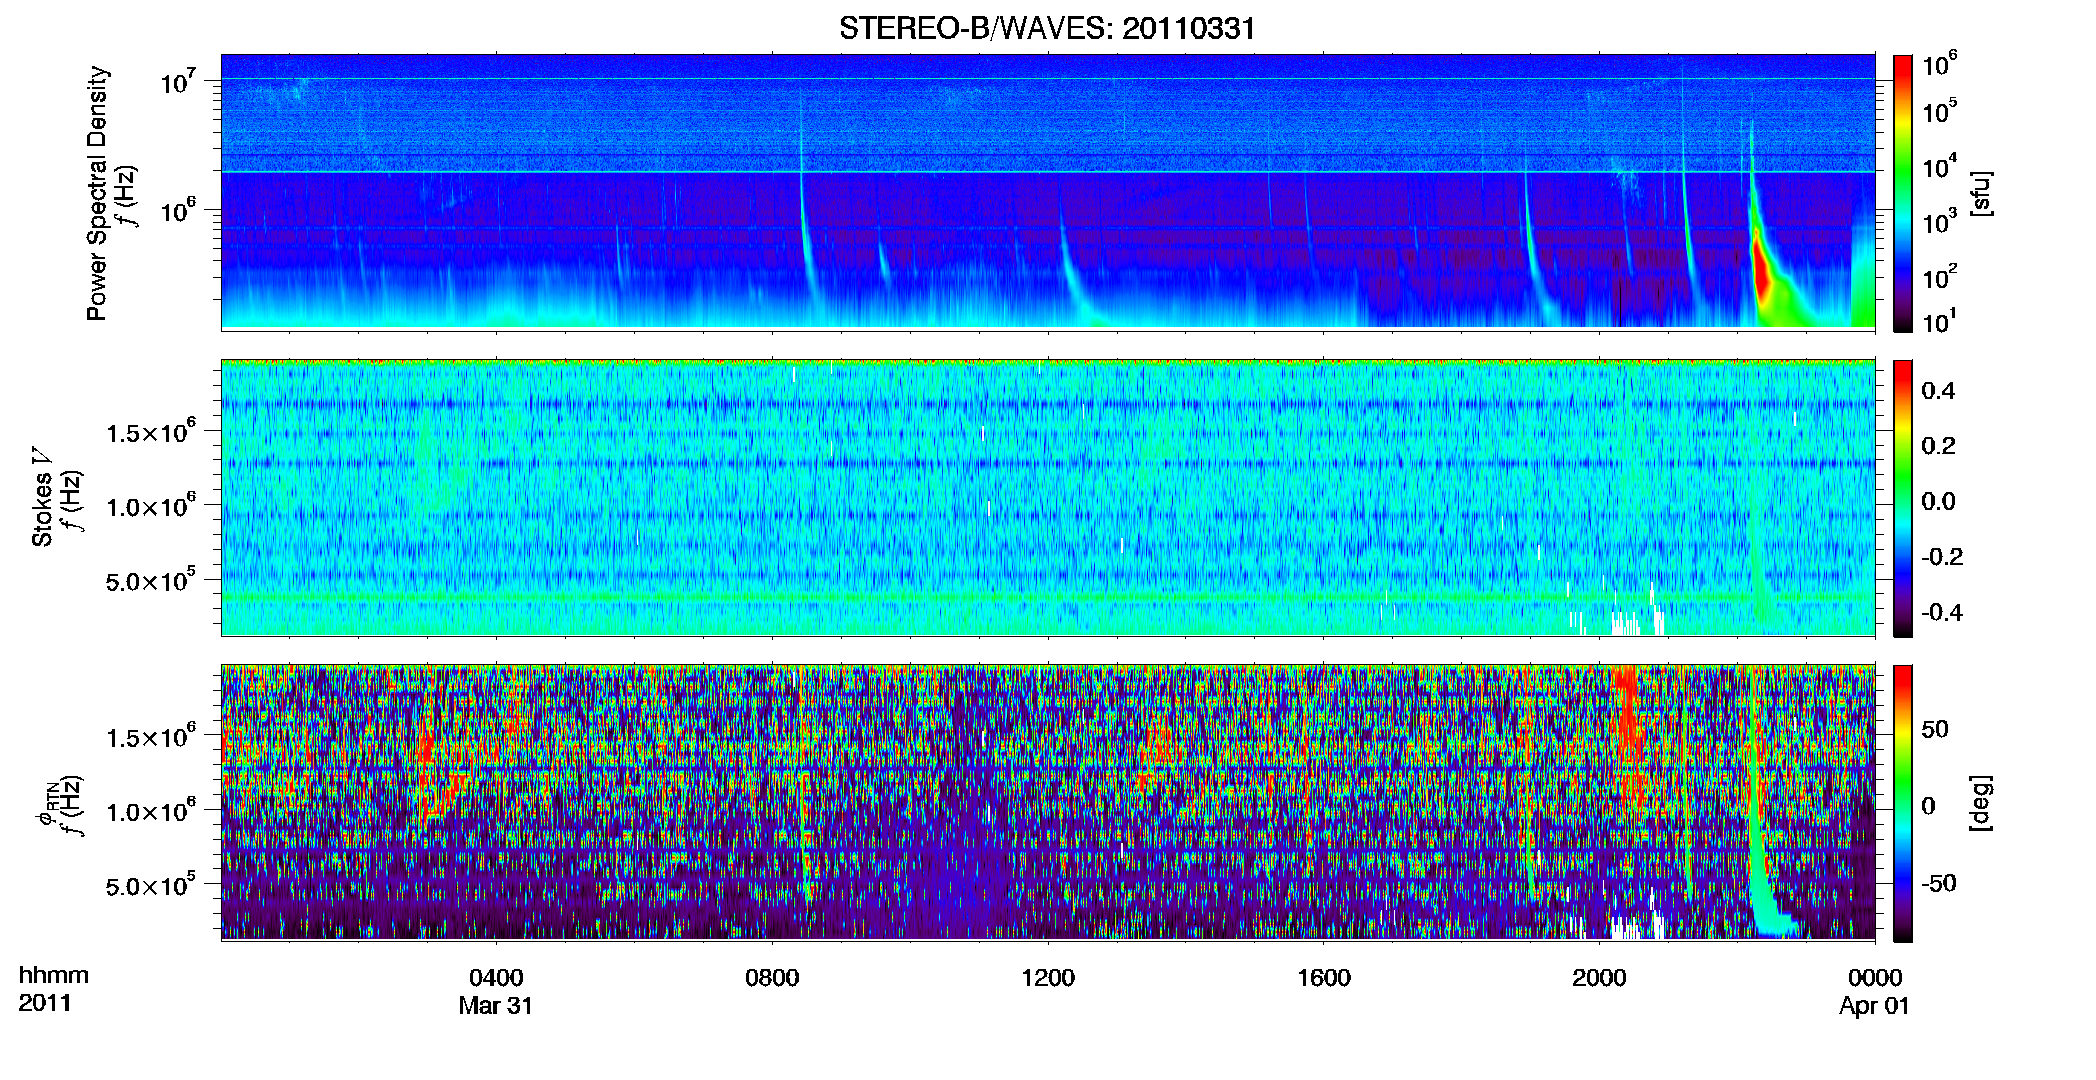Click the Apr 01 date label

click(x=1875, y=1006)
